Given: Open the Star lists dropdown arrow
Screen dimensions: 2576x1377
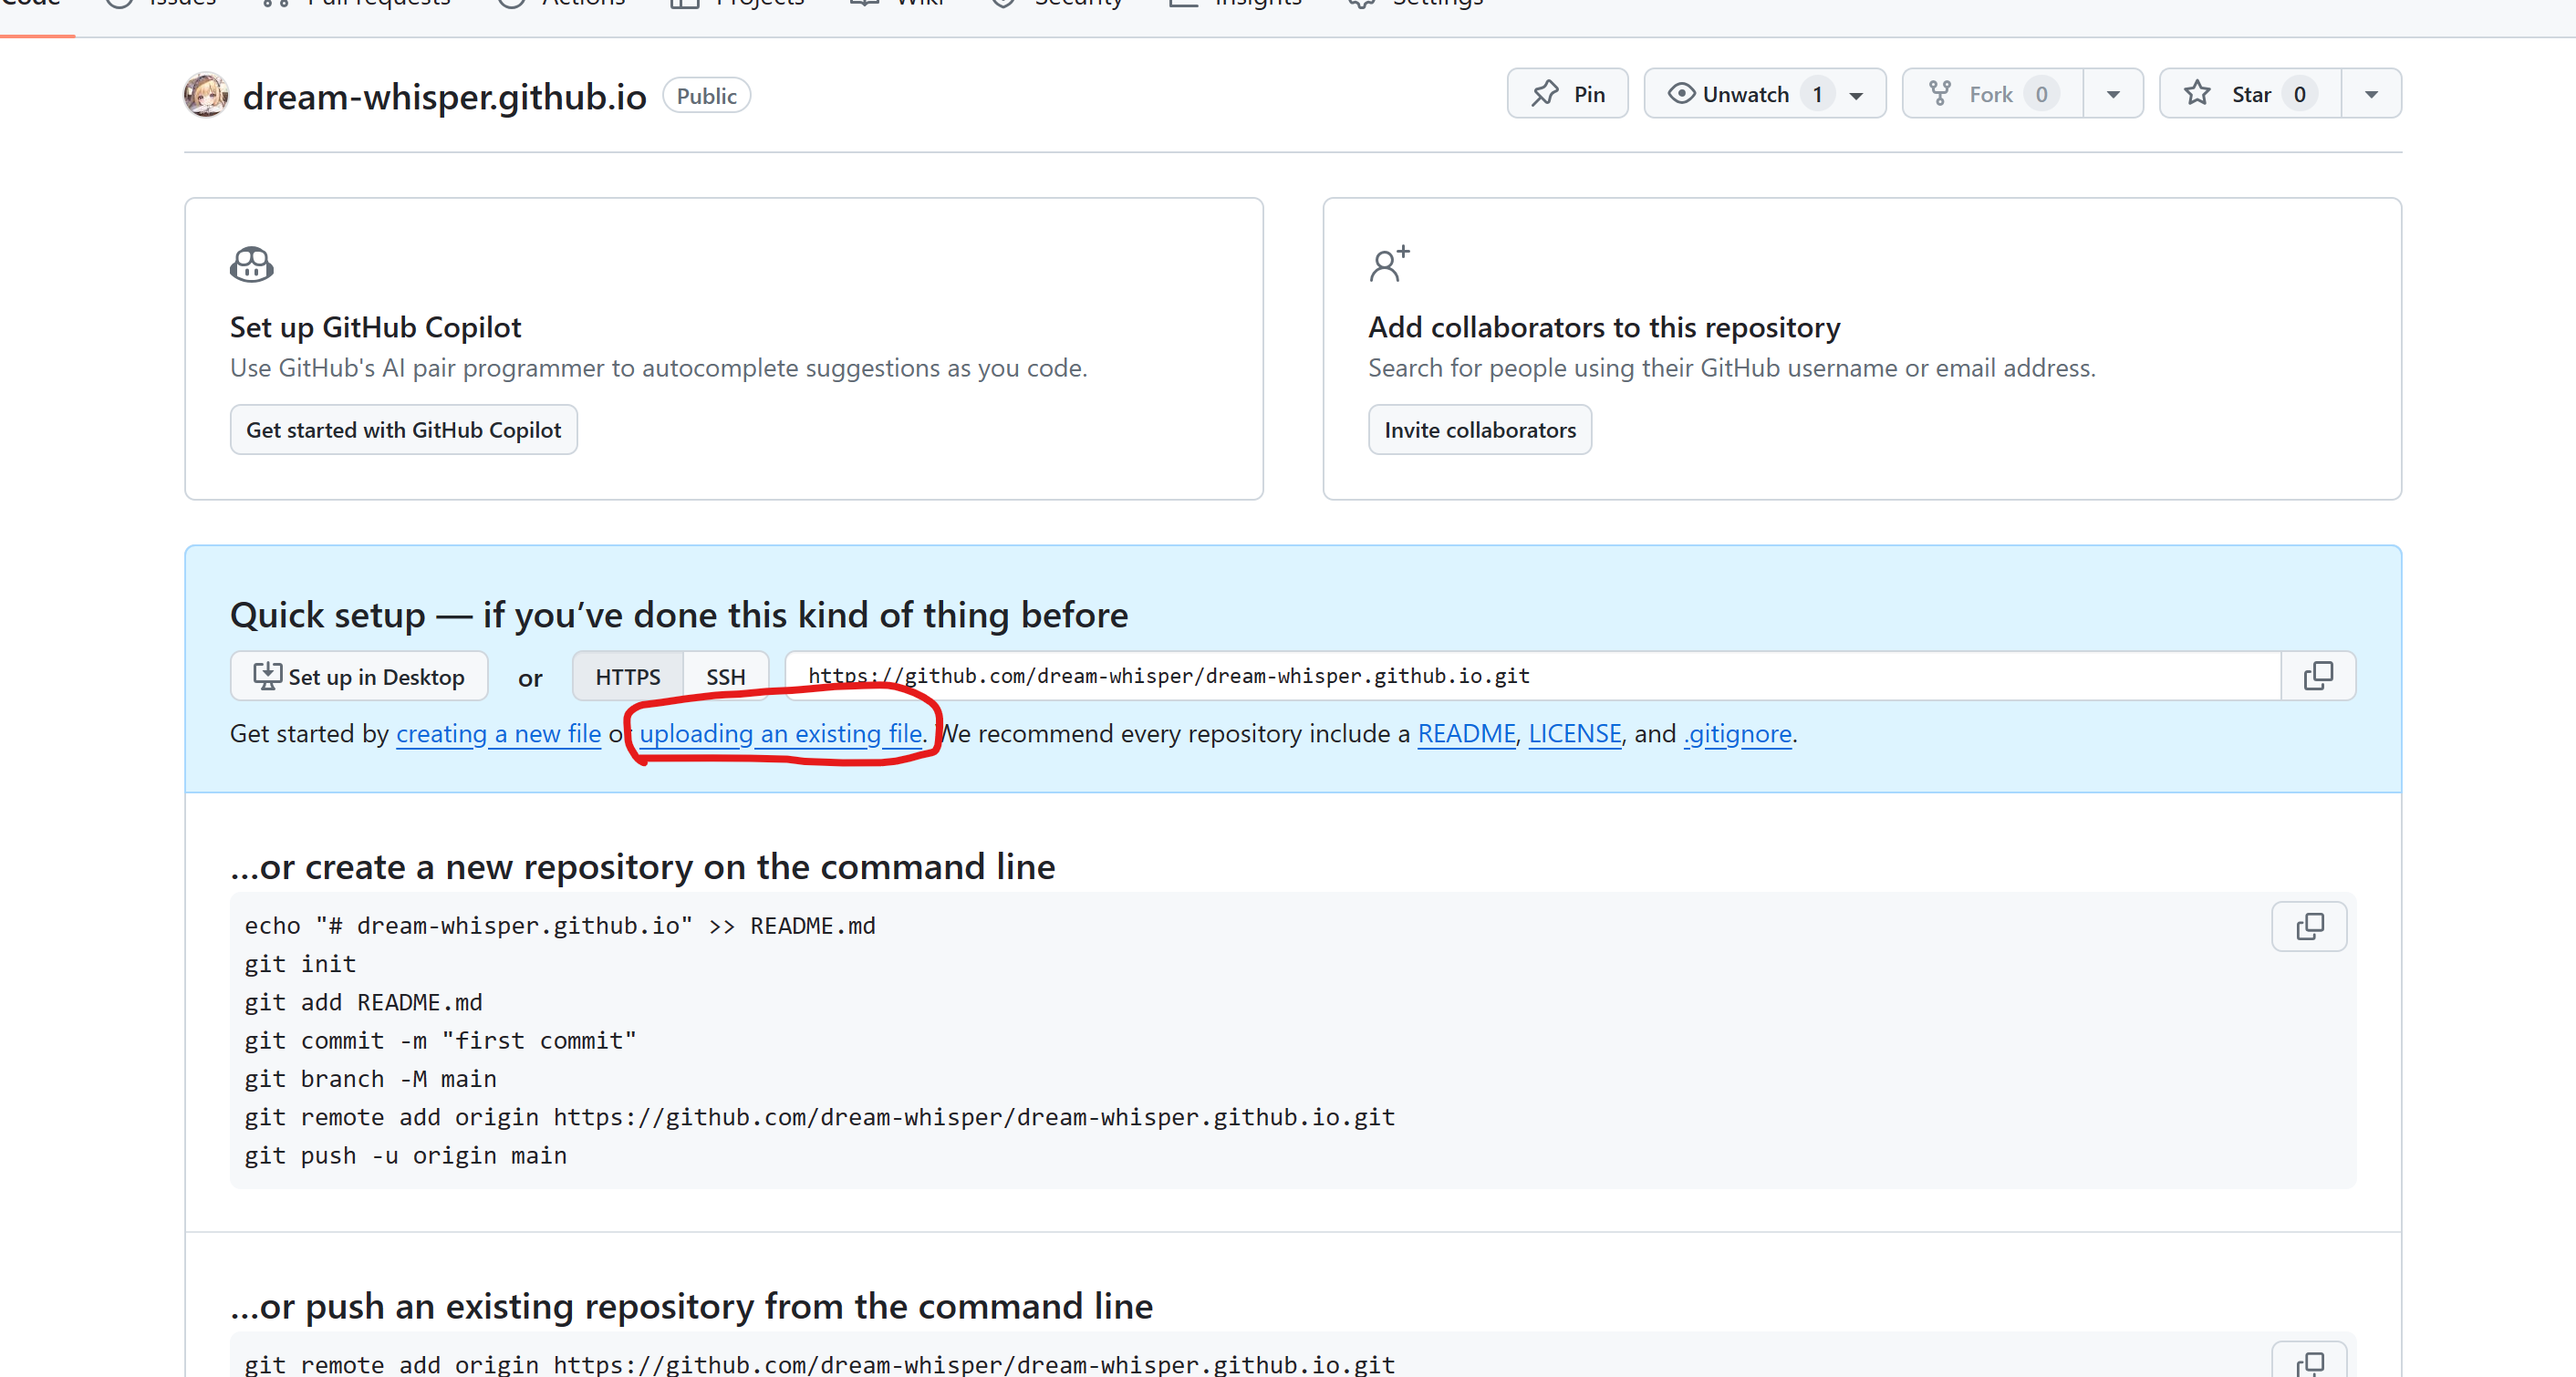Looking at the screenshot, I should pos(2370,94).
